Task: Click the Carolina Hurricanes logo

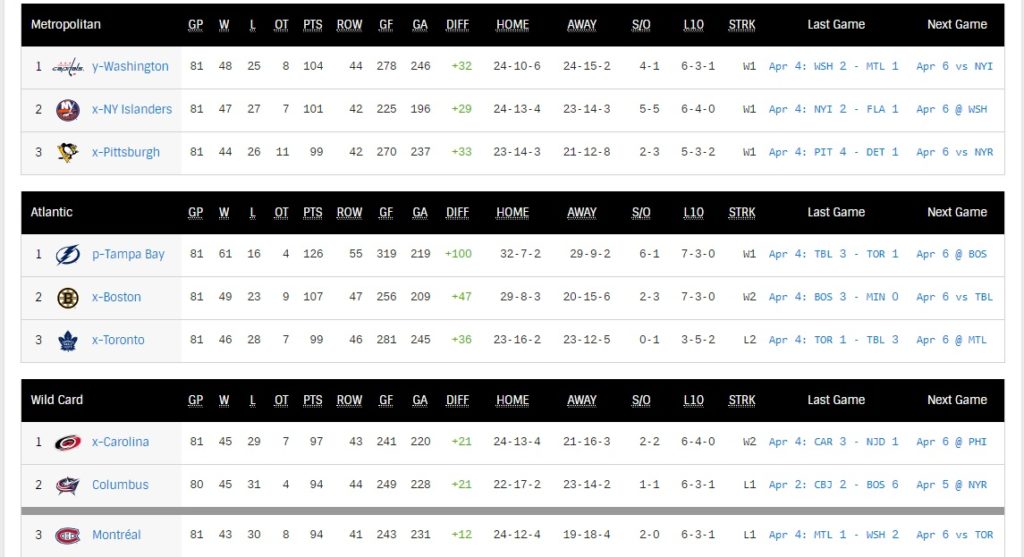Action: 68,443
